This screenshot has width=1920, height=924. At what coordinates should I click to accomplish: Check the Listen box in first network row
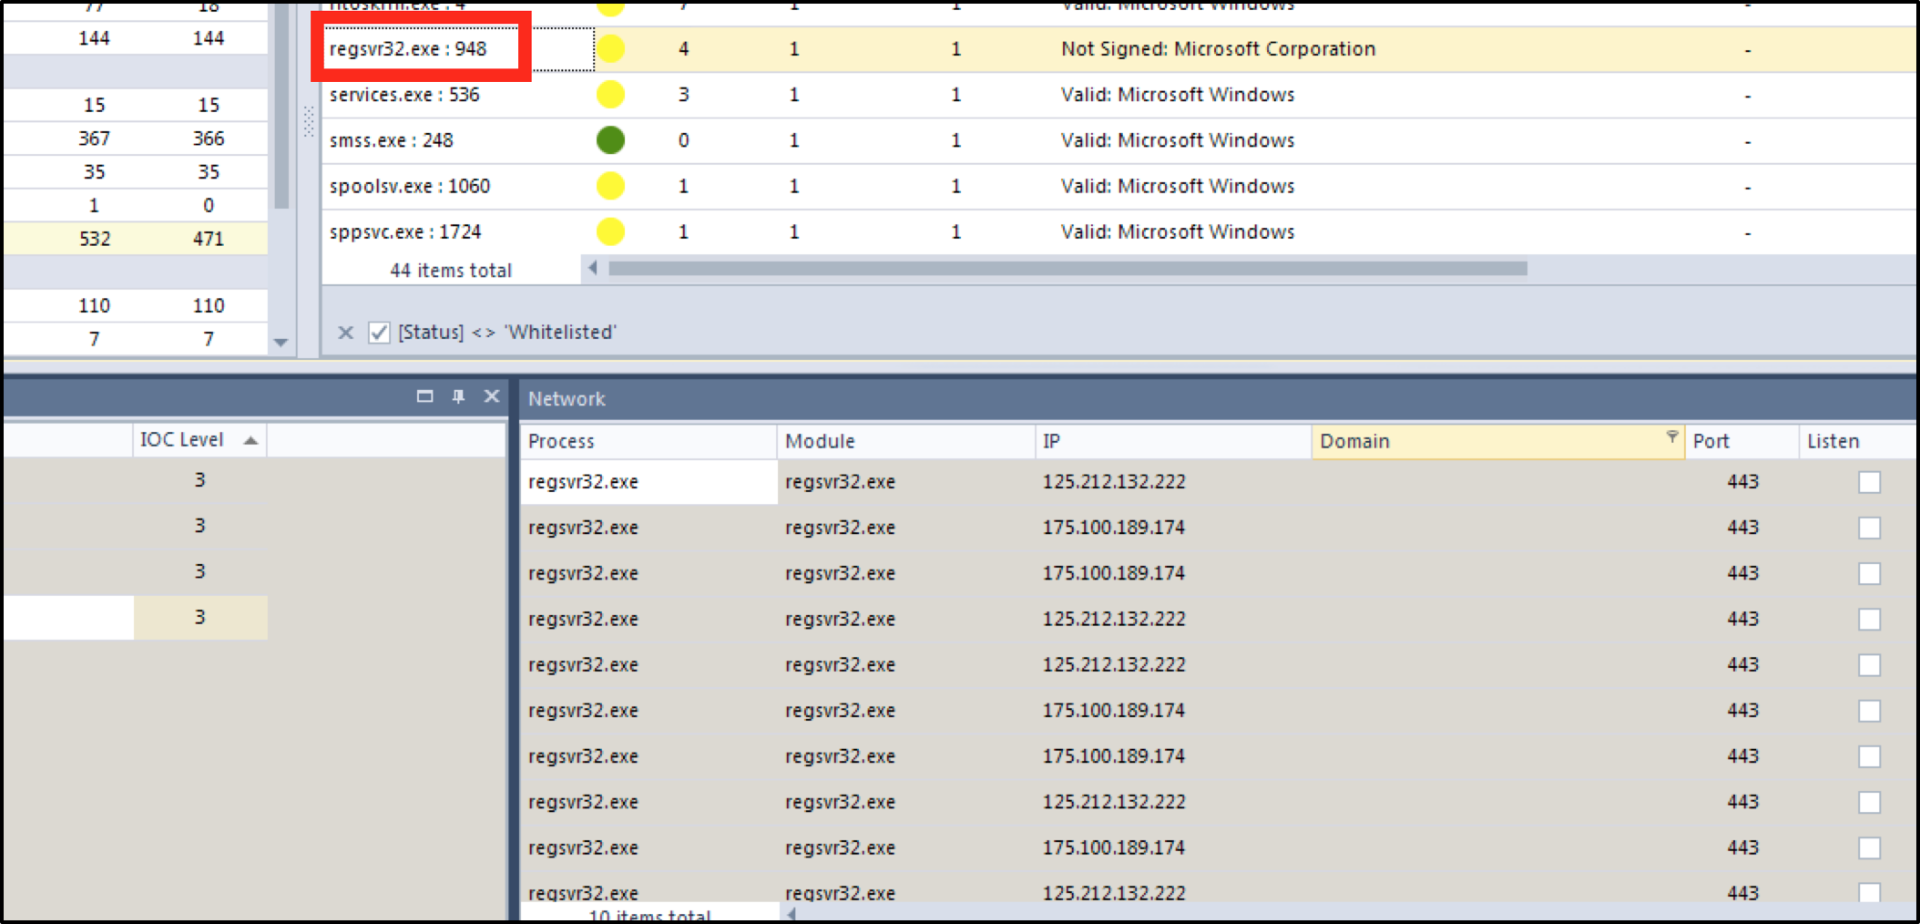click(x=1868, y=482)
